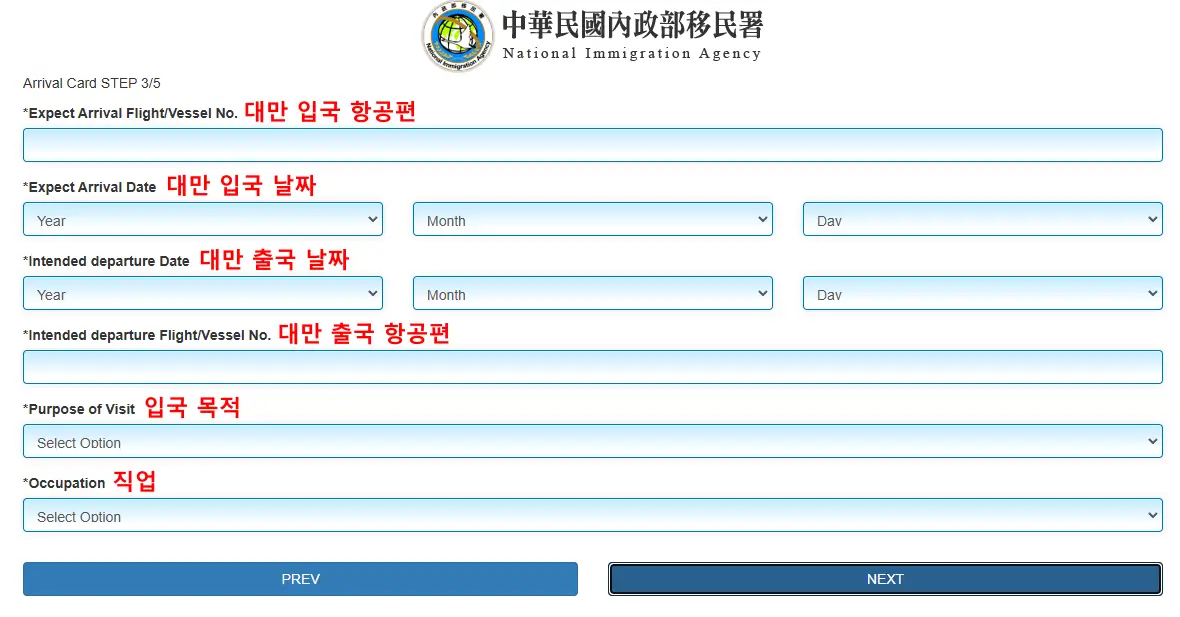Image resolution: width=1180 pixels, height=617 pixels.
Task: Click the '*Purpose of Visit' label
Action: 79,409
